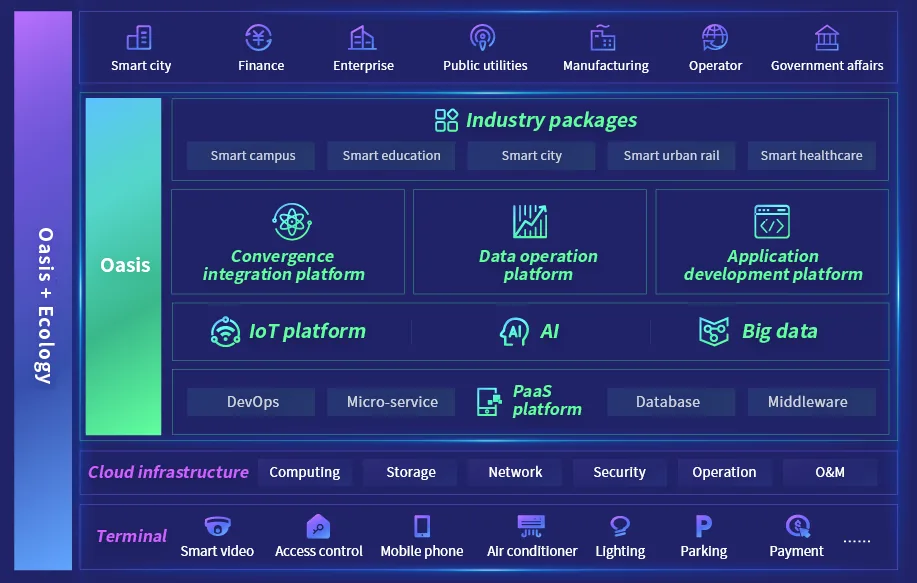Click the Government affairs label

tap(827, 65)
